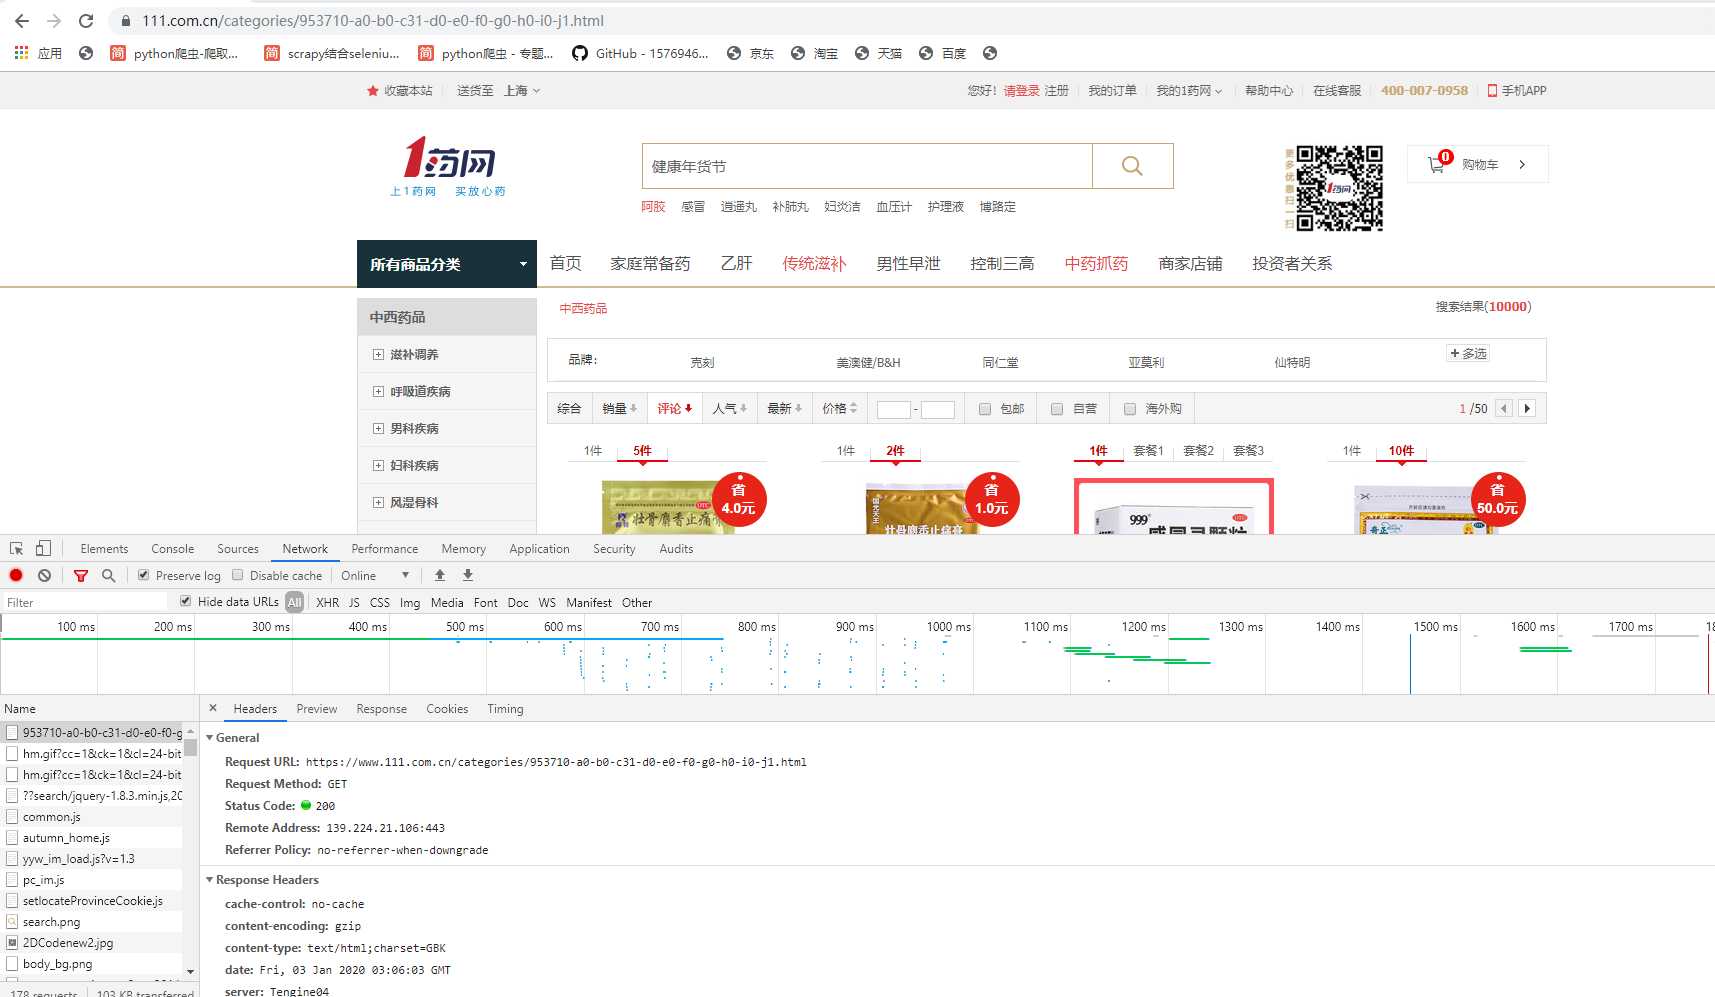Viewport: 1715px width, 997px height.
Task: Open the Timing tab
Action: (x=505, y=708)
